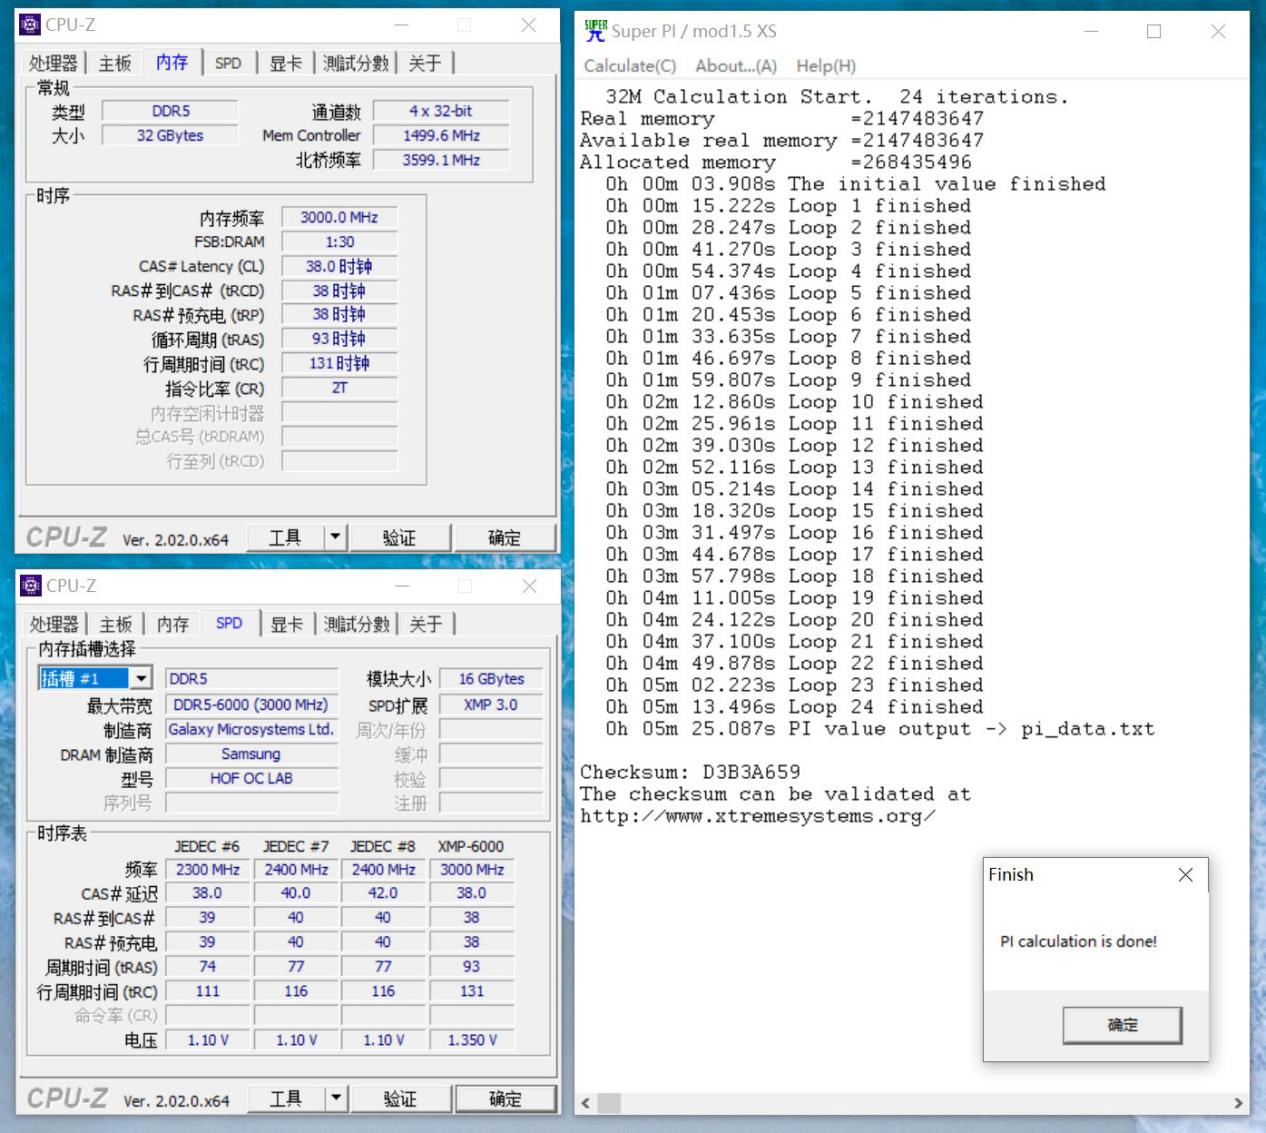Open the Calculate(C) menu

click(x=630, y=66)
